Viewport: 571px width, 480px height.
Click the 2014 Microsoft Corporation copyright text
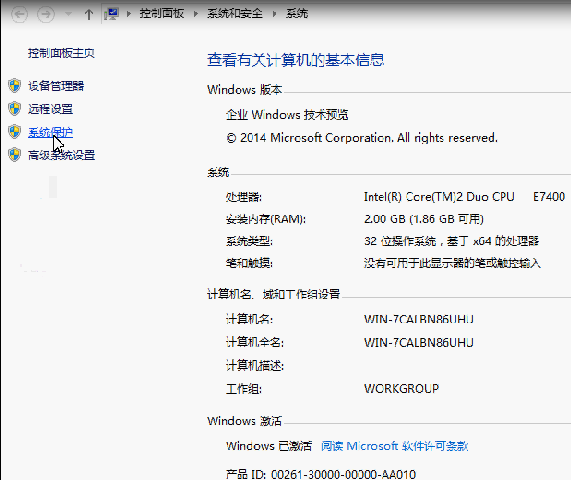point(362,138)
